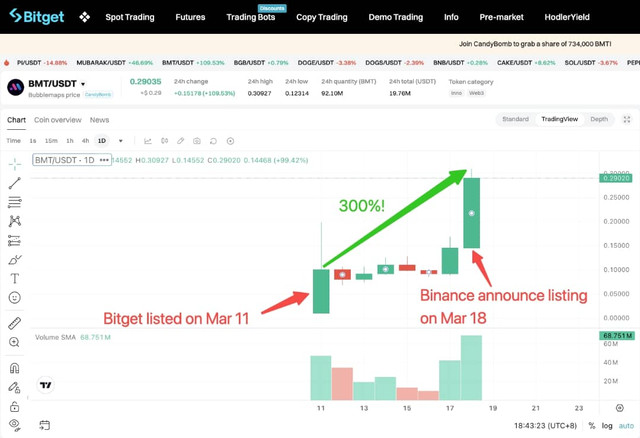The width and height of the screenshot is (640, 438).
Task: Select the ruler measure tool
Action: 15,323
